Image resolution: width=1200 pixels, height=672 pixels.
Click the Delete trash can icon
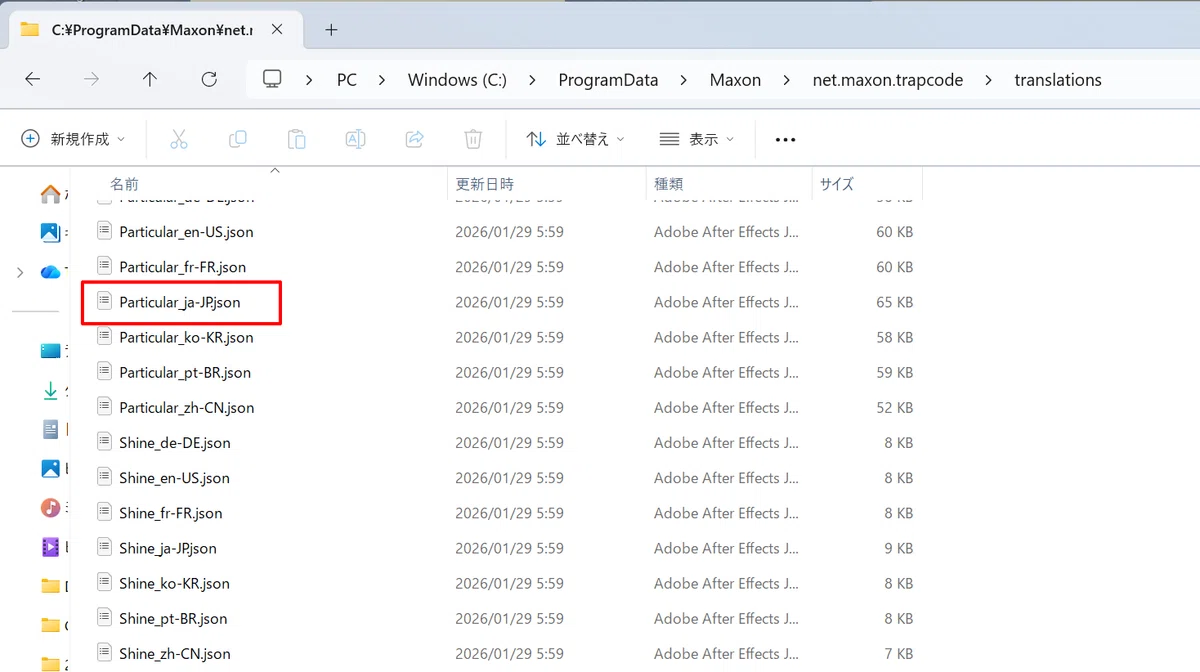pos(474,139)
